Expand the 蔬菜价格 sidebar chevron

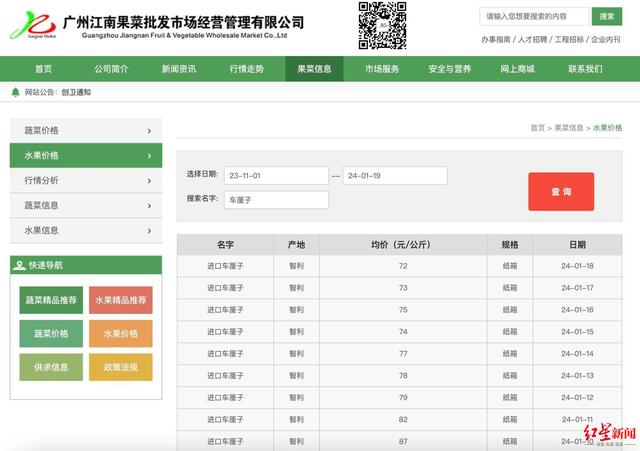pos(149,131)
